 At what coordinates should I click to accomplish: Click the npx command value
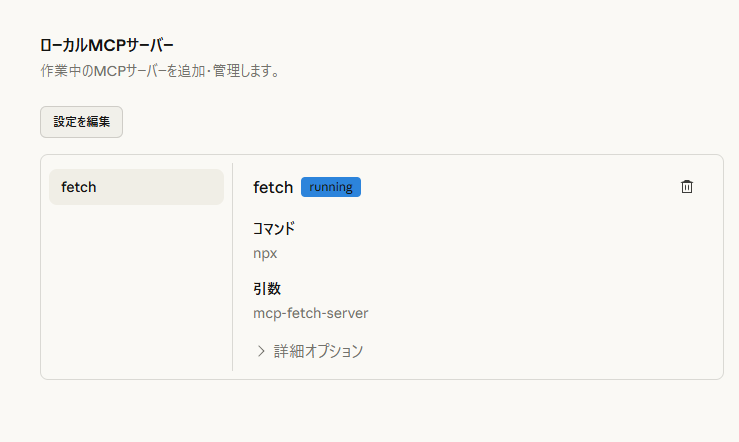tap(265, 253)
